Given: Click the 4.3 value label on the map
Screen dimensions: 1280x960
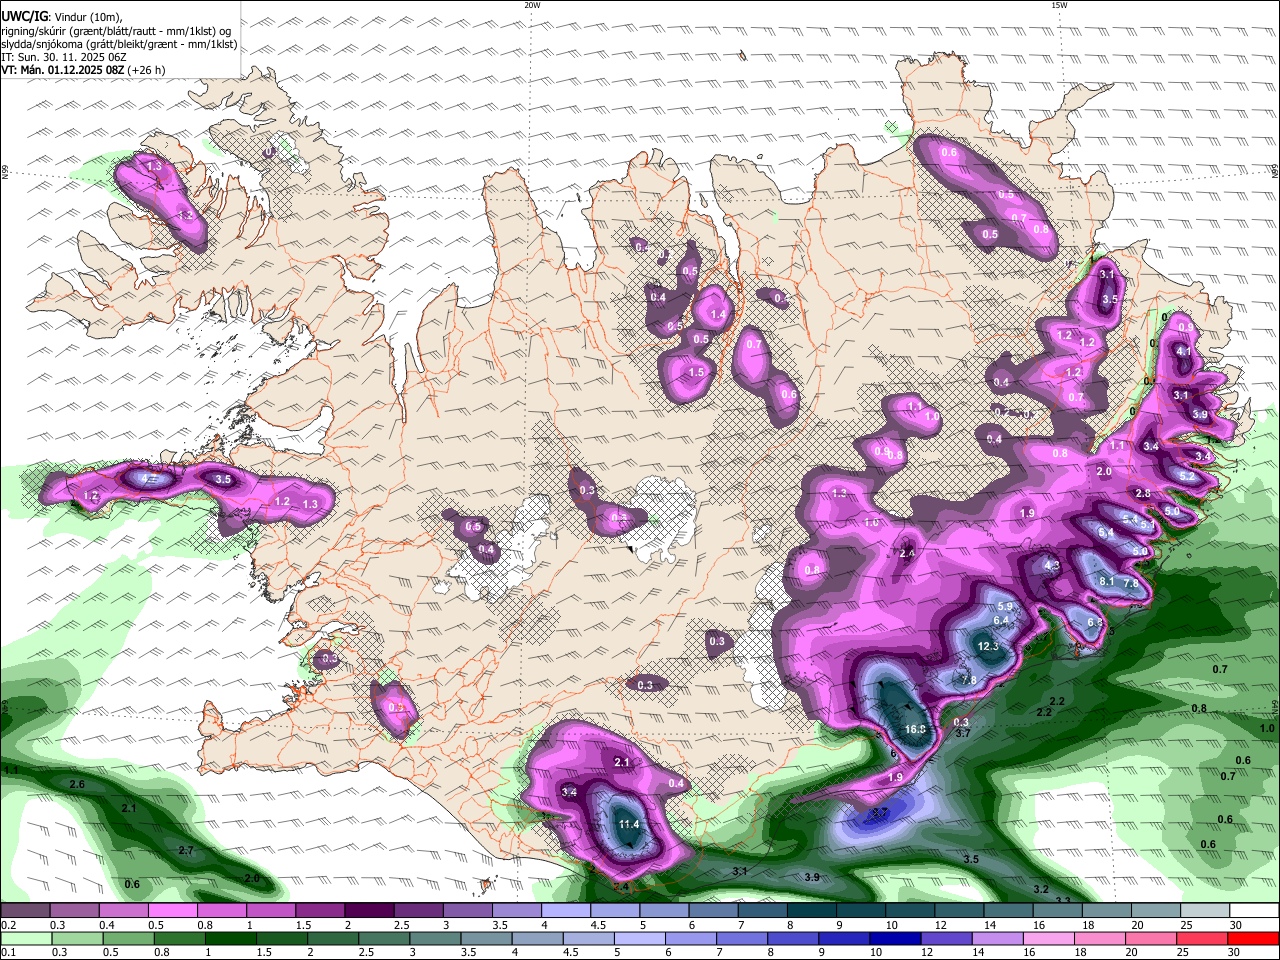Looking at the screenshot, I should click(x=1051, y=565).
